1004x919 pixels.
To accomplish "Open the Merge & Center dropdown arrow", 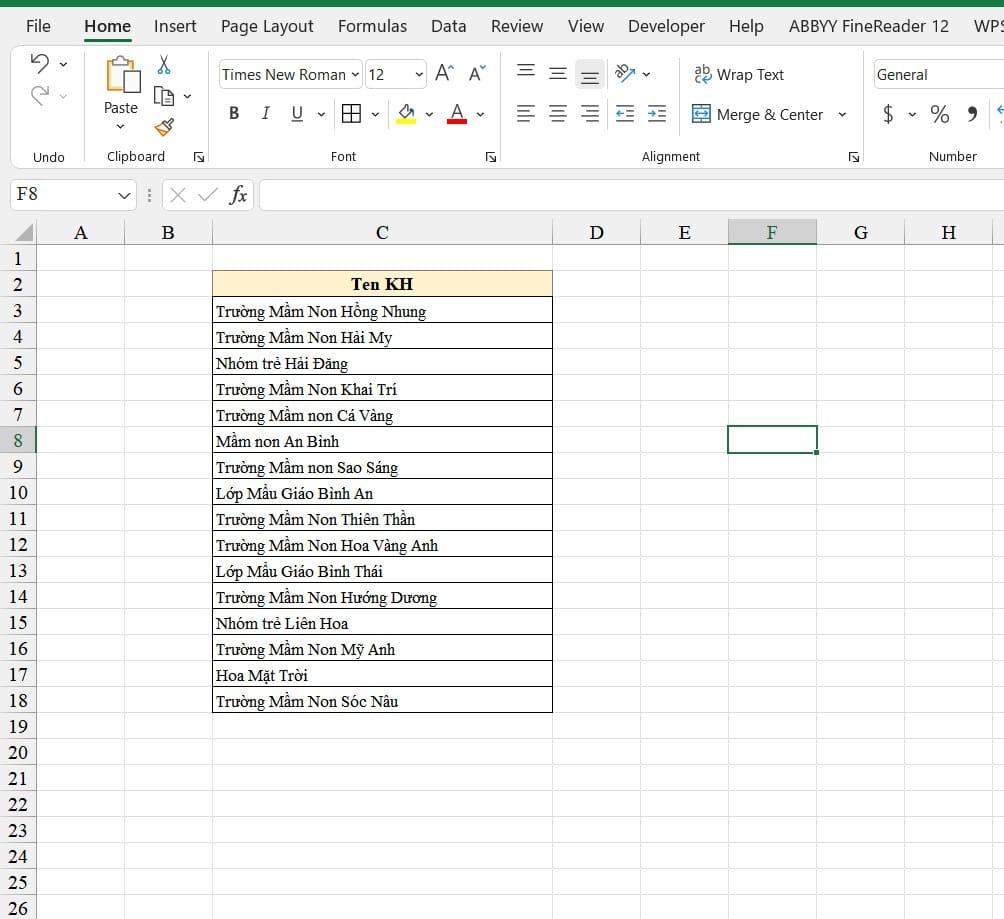I will click(x=842, y=114).
